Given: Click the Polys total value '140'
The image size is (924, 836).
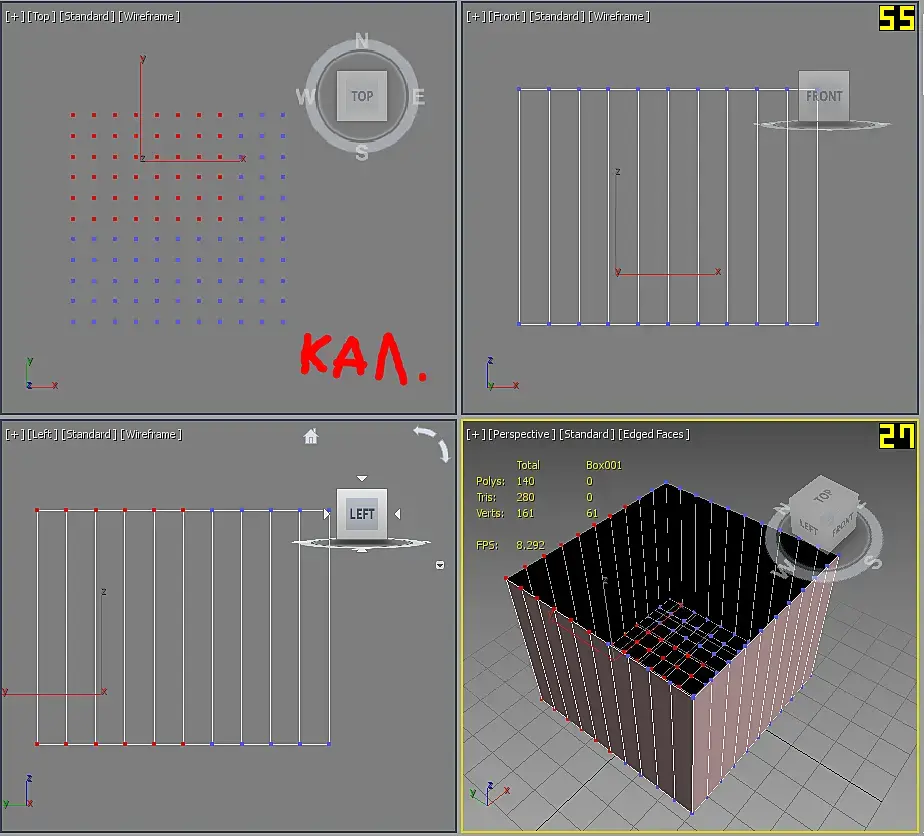Looking at the screenshot, I should [525, 481].
